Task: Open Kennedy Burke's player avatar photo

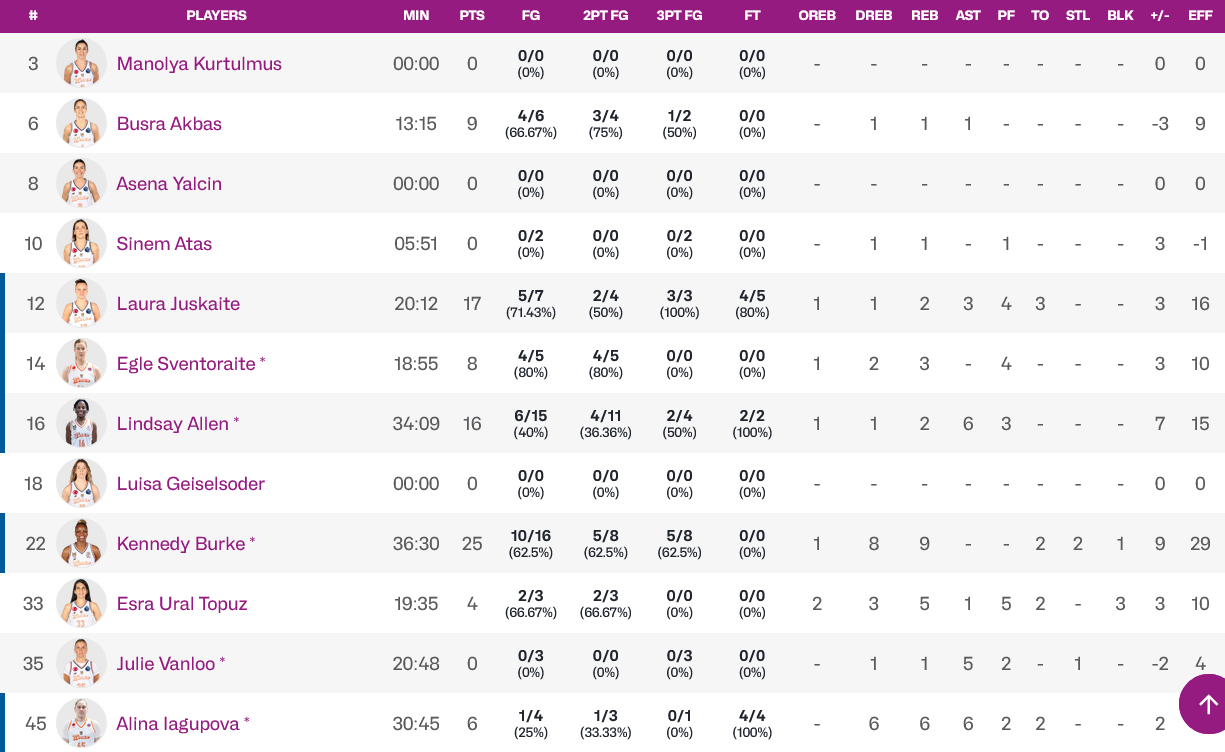Action: pyautogui.click(x=81, y=543)
